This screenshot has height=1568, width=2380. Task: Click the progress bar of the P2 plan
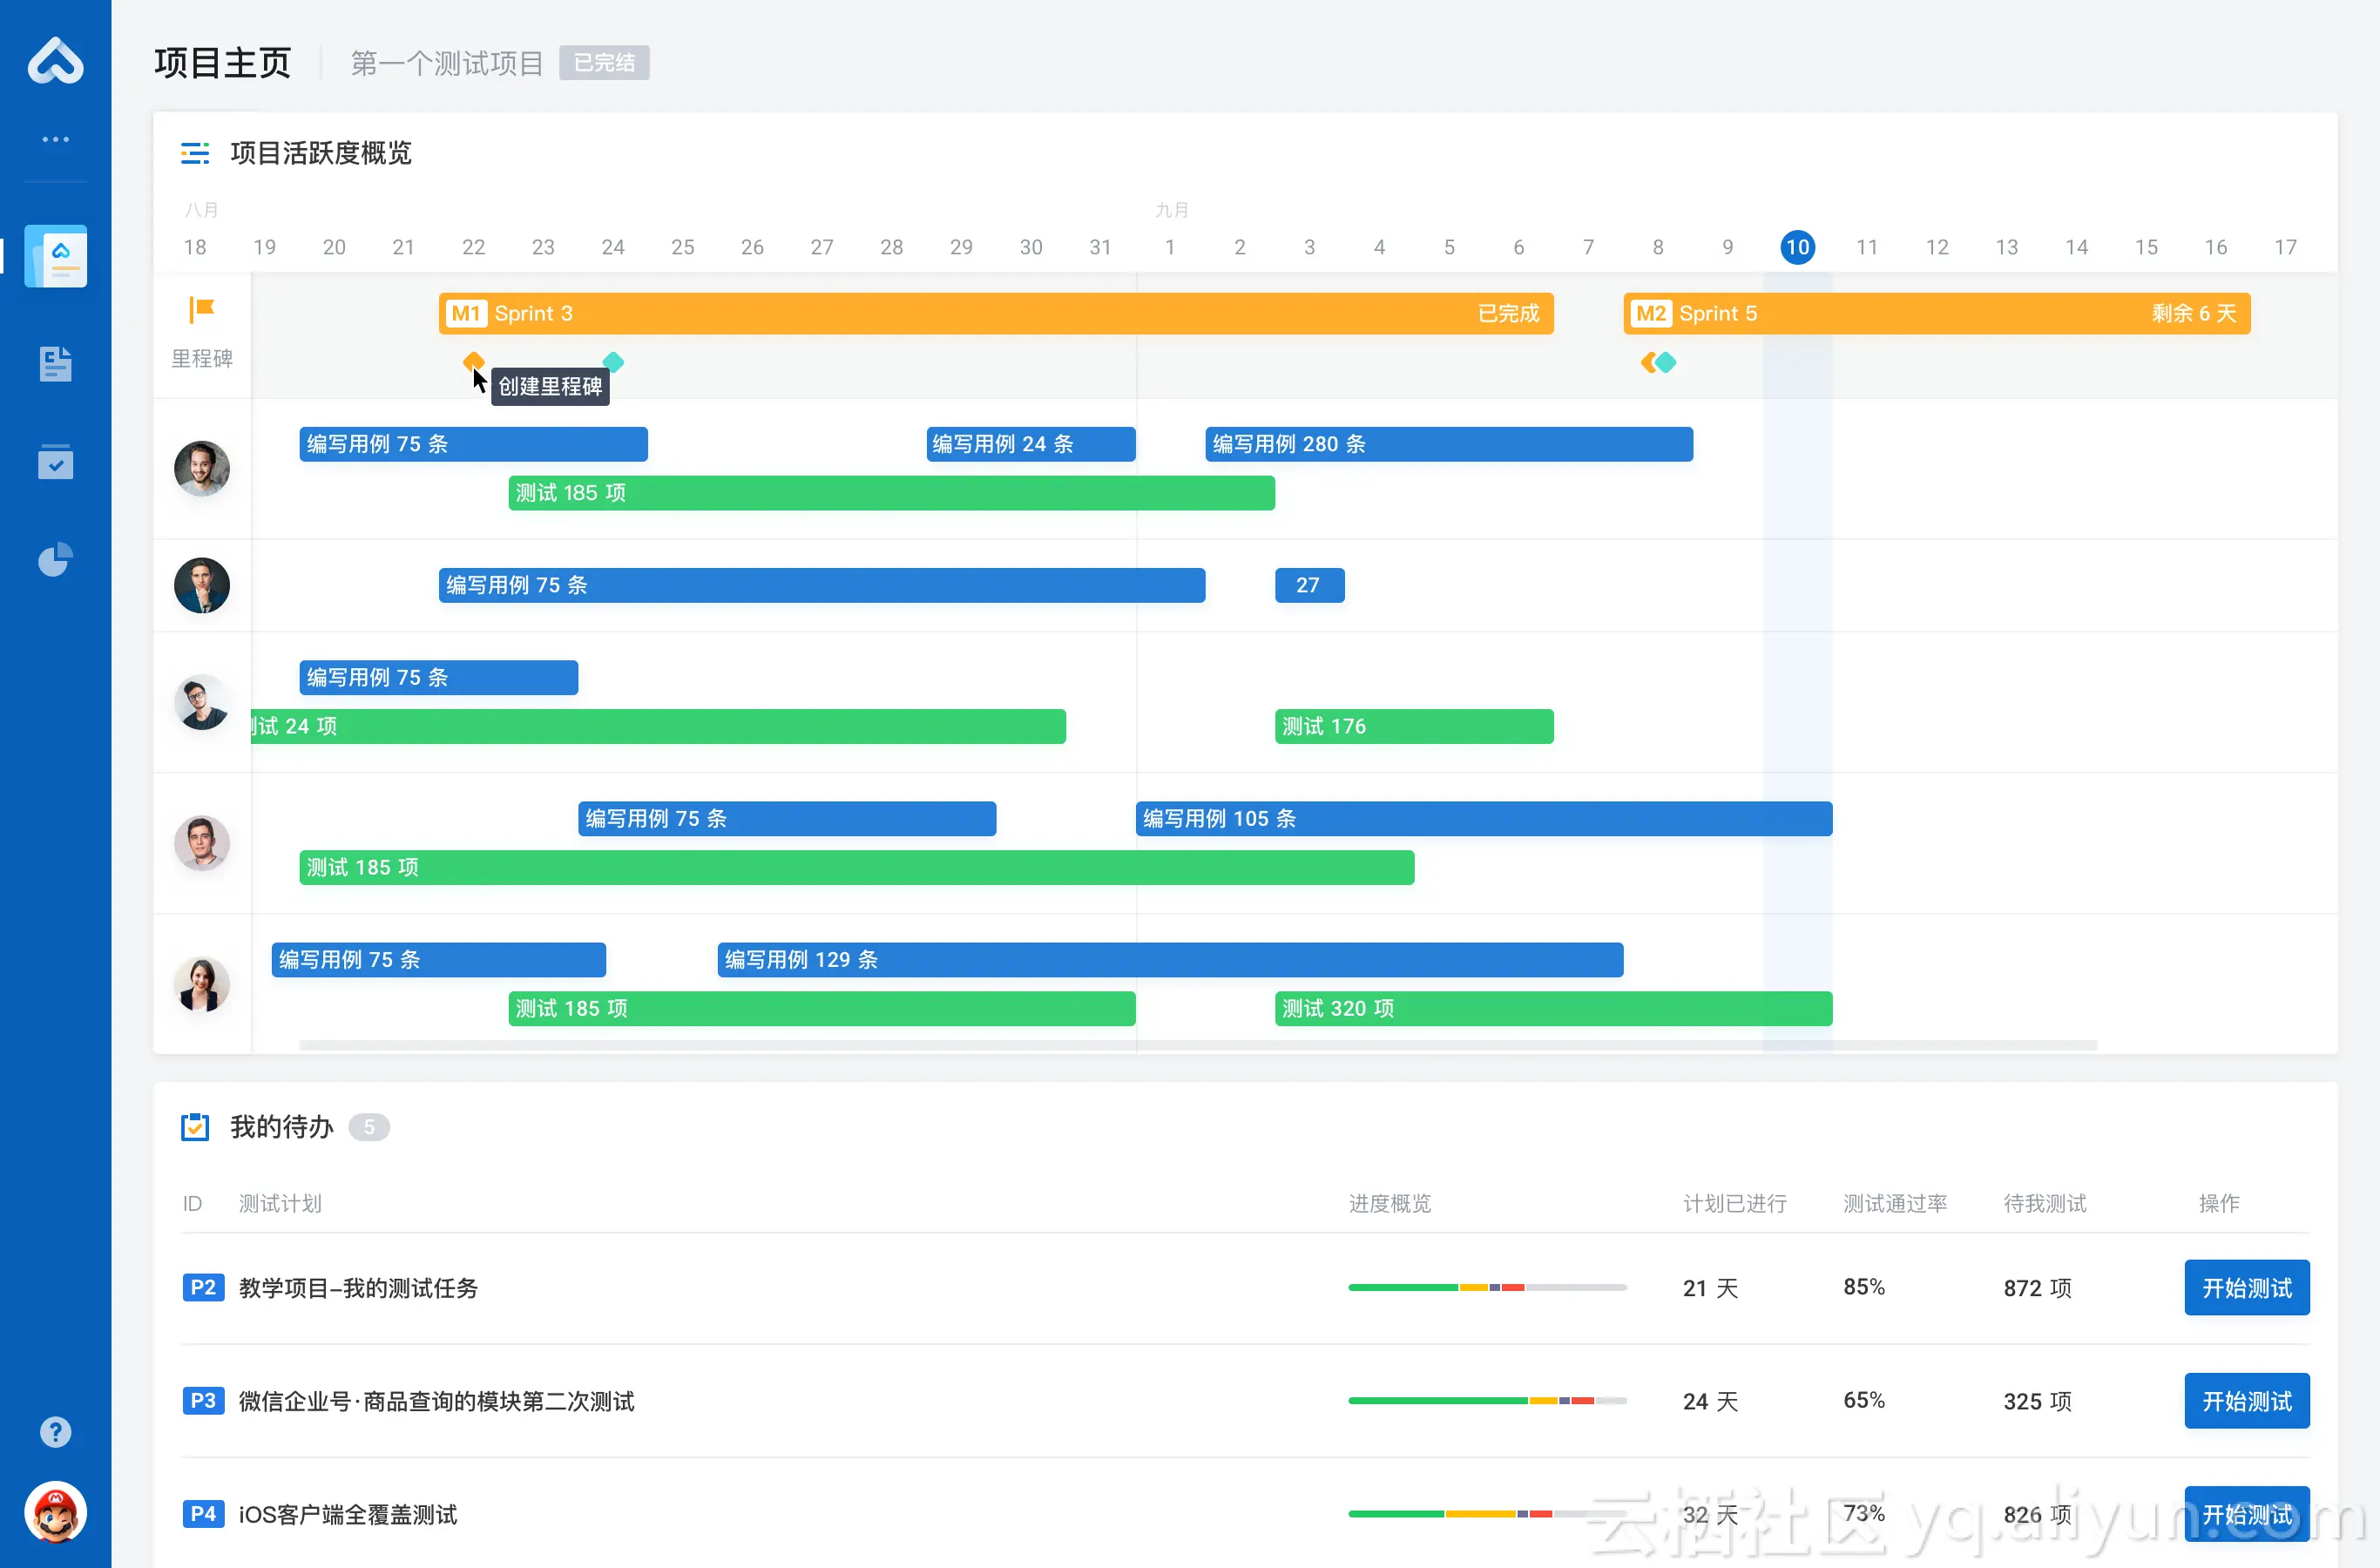pyautogui.click(x=1486, y=1288)
